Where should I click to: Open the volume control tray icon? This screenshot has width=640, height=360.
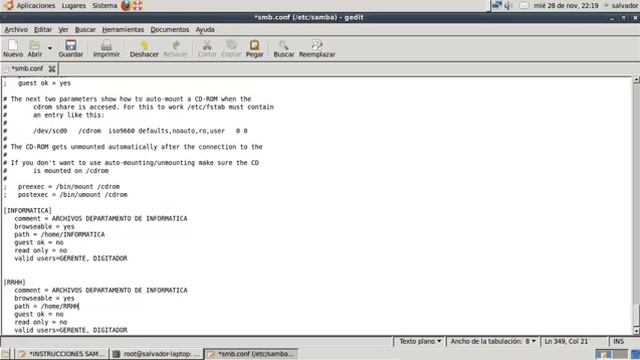point(509,5)
